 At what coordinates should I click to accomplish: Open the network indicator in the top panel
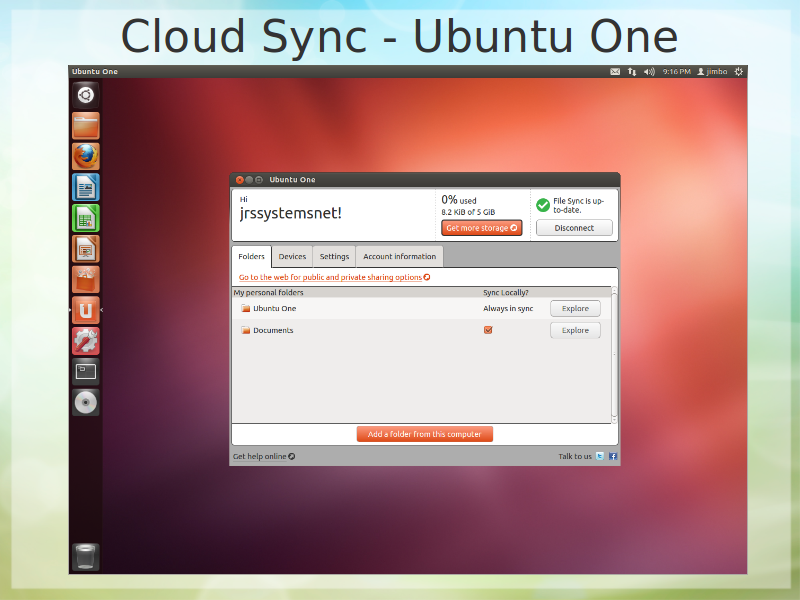coord(632,72)
